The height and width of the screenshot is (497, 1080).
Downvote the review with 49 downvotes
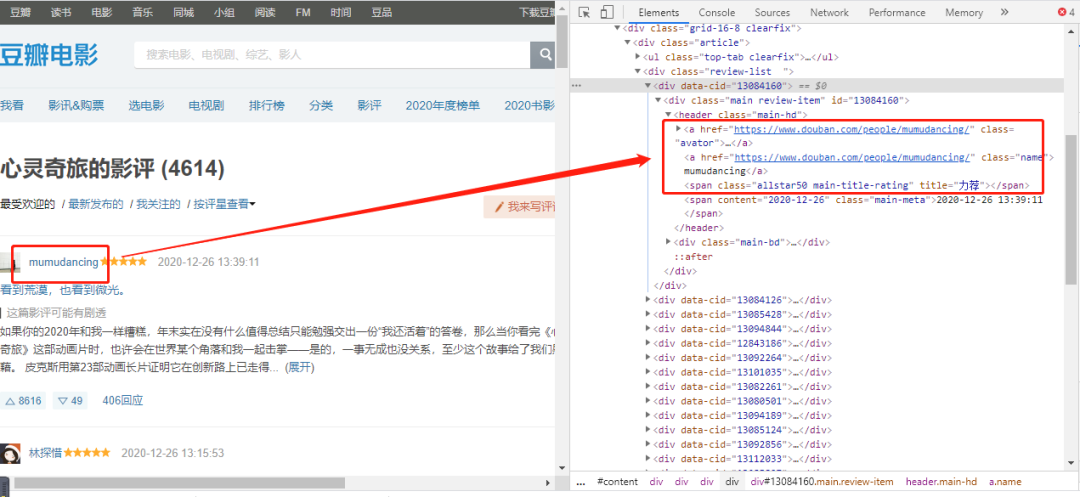click(70, 400)
